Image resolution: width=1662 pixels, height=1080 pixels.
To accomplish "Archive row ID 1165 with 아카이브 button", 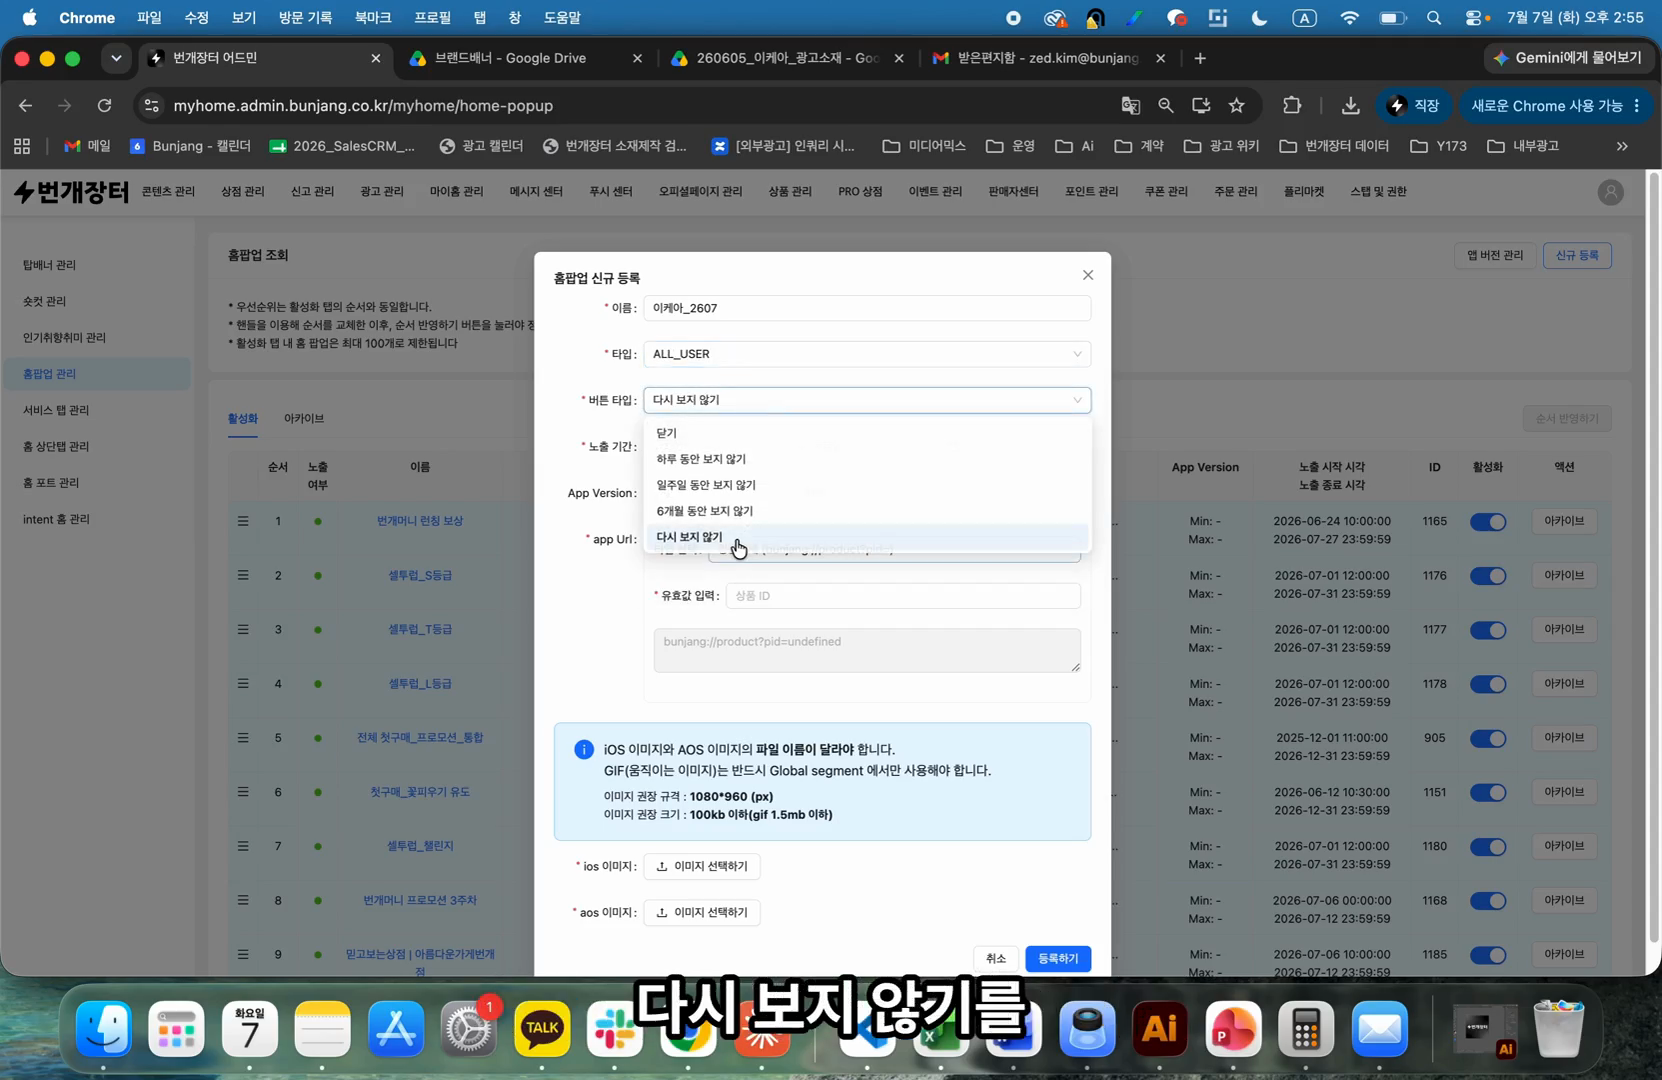I will point(1564,521).
